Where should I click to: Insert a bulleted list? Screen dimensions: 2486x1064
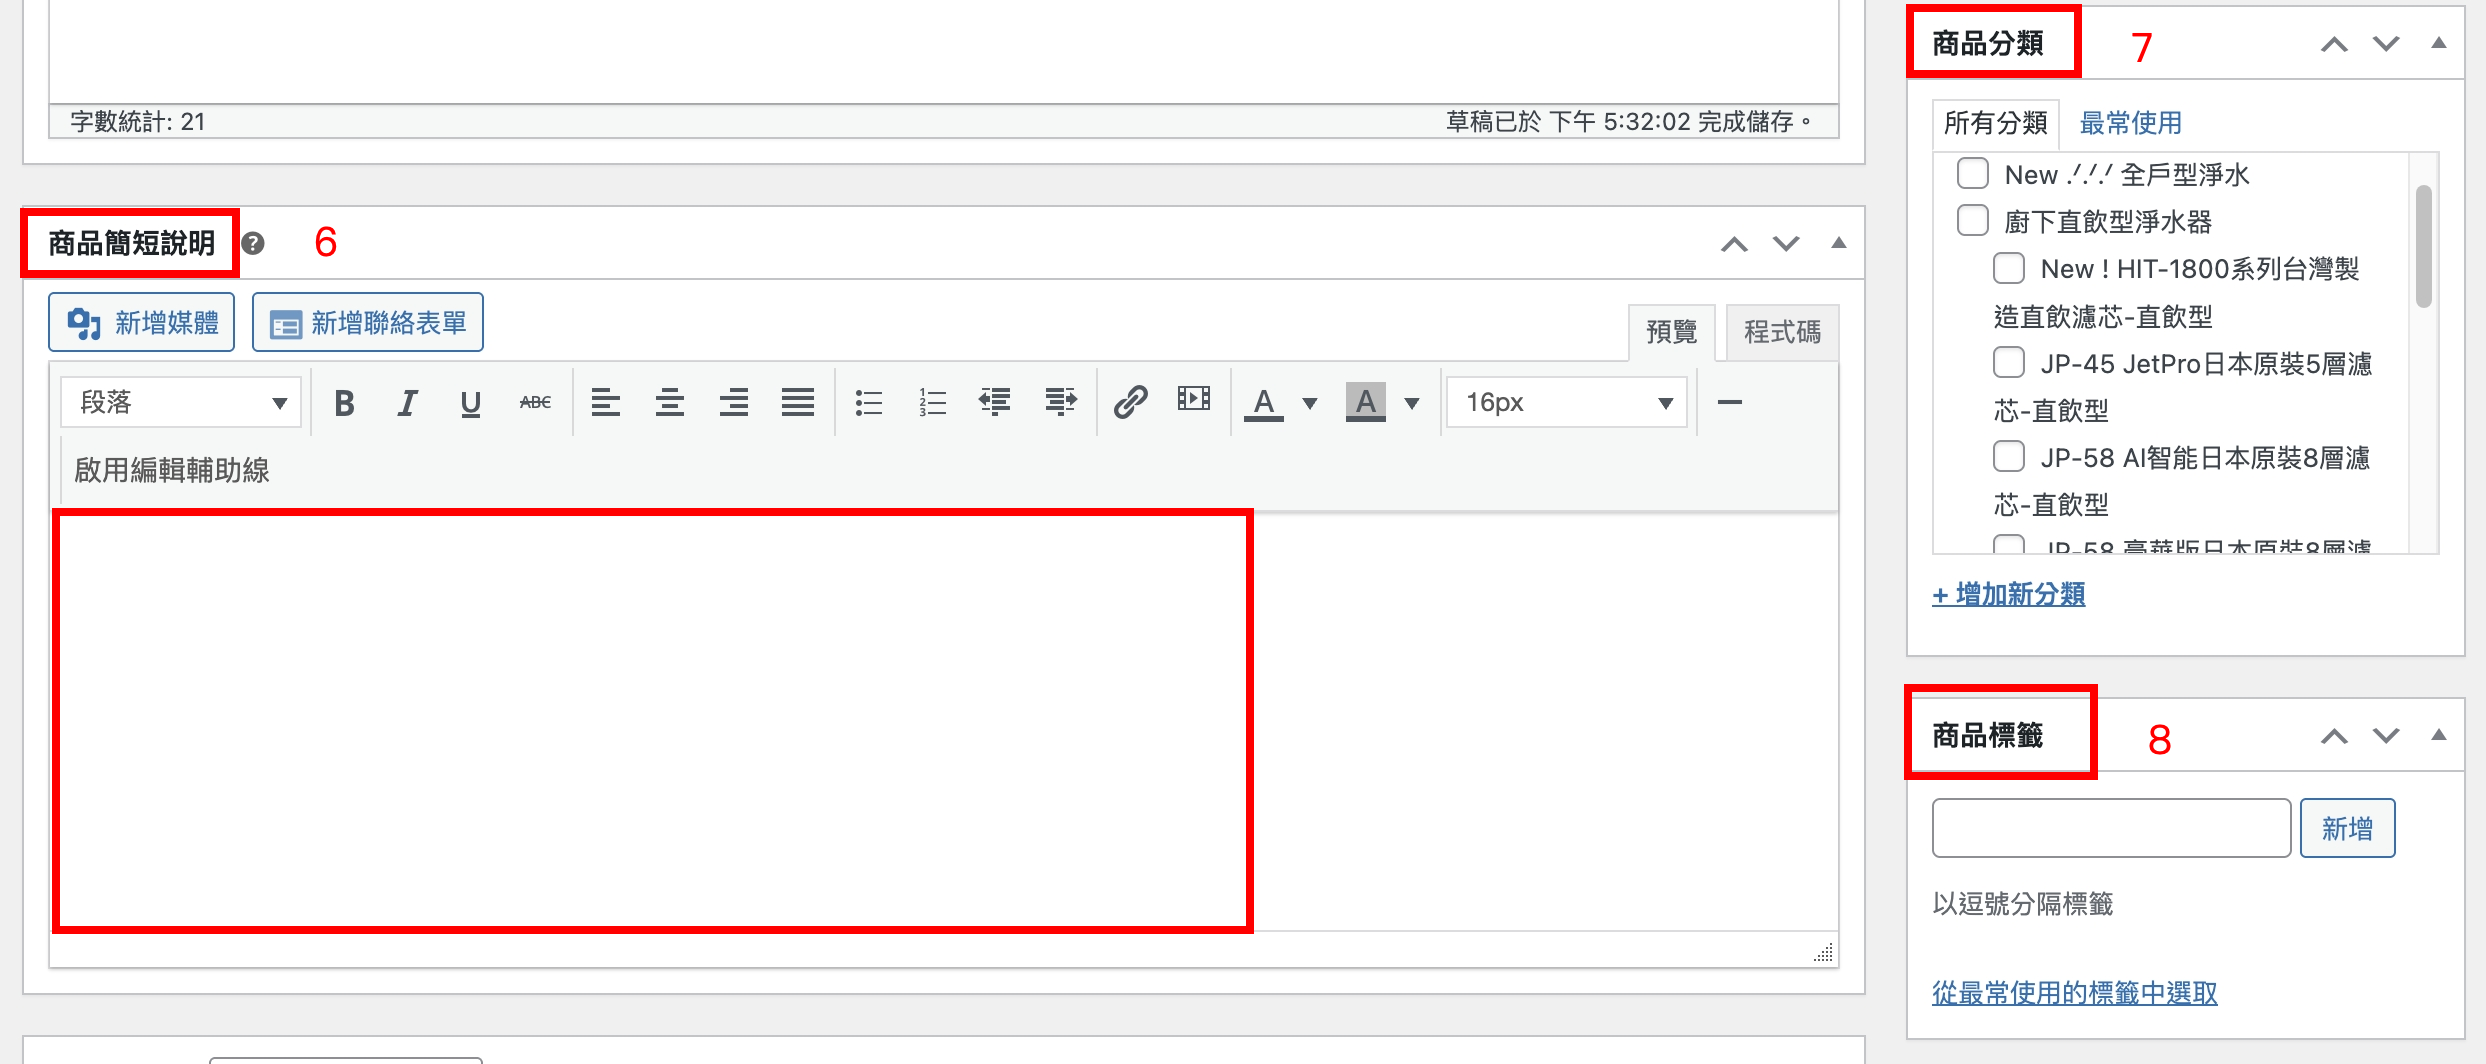tap(868, 403)
